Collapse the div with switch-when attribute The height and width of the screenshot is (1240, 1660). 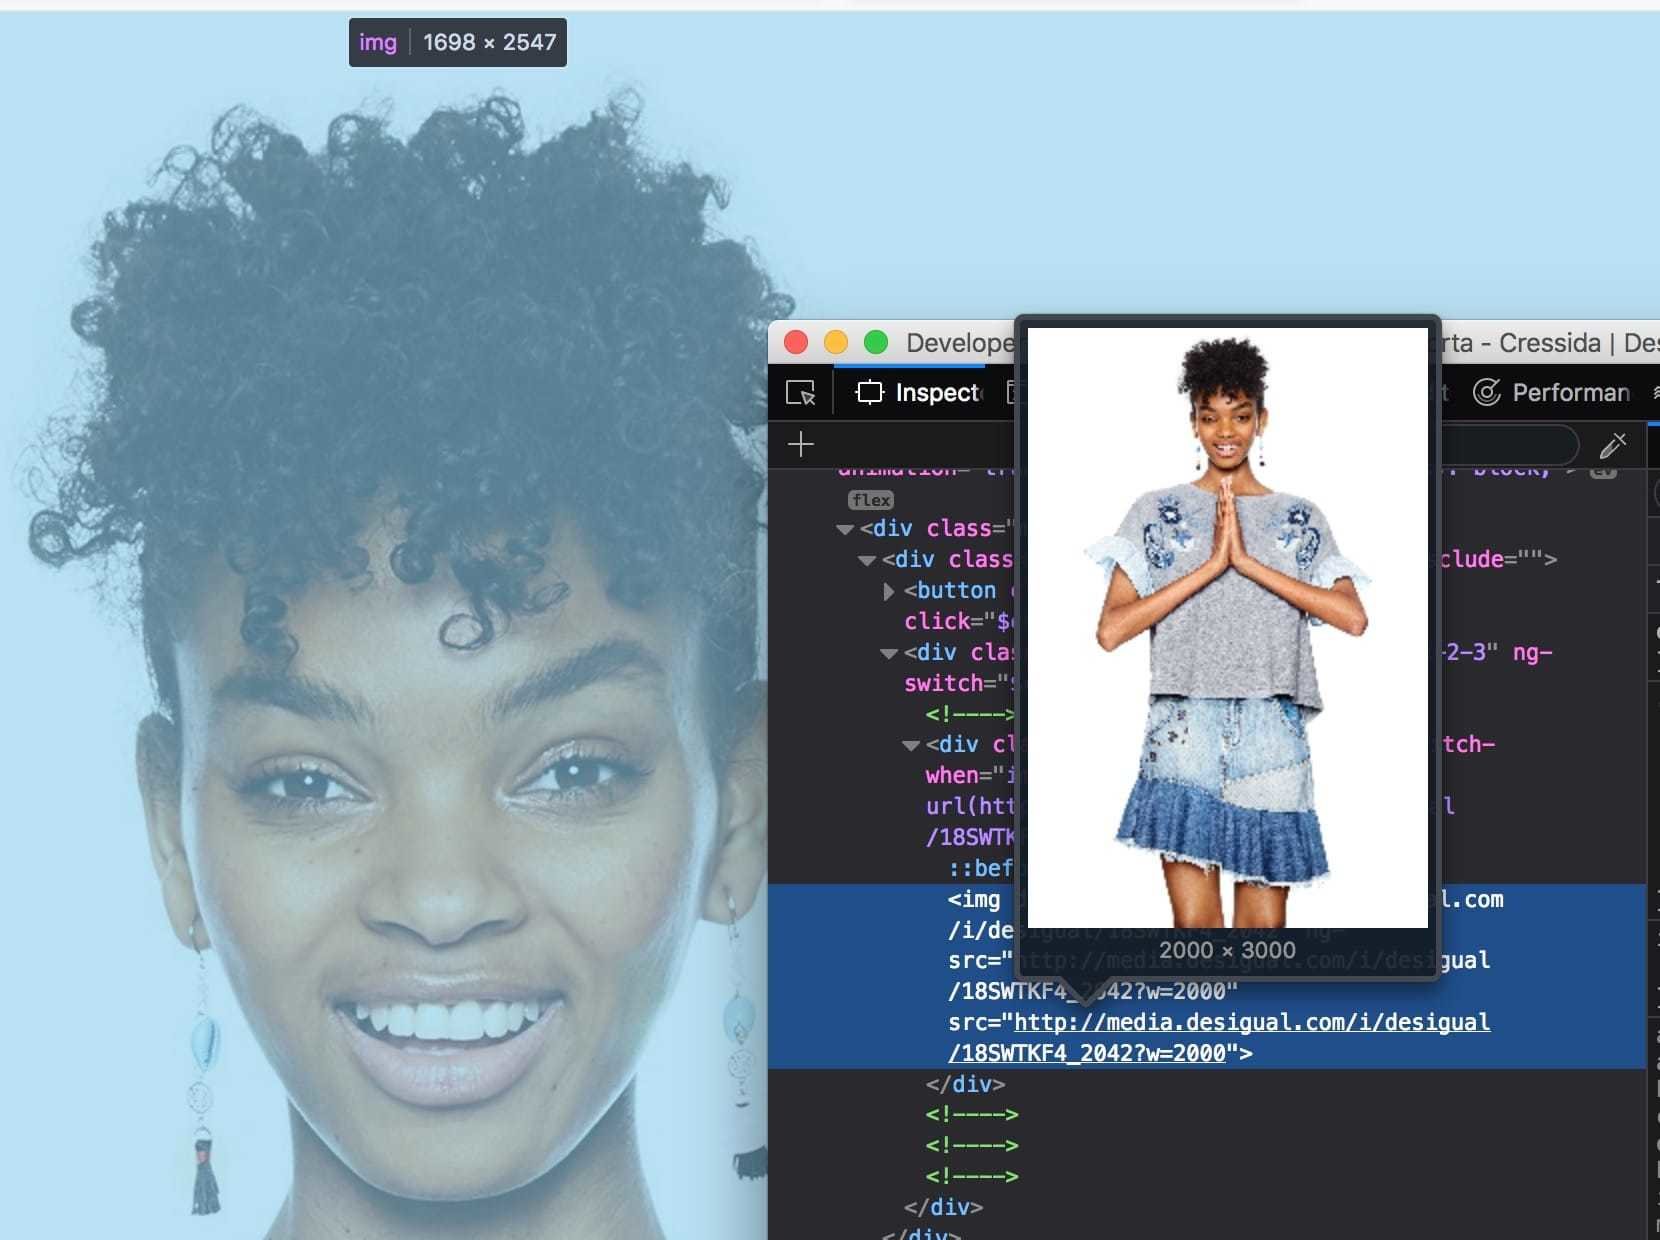tap(911, 745)
